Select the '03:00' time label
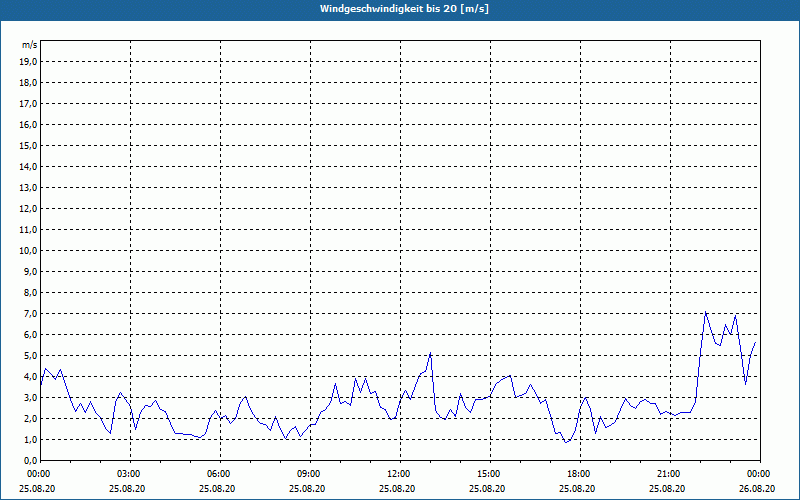Image resolution: width=800 pixels, height=500 pixels. point(127,474)
